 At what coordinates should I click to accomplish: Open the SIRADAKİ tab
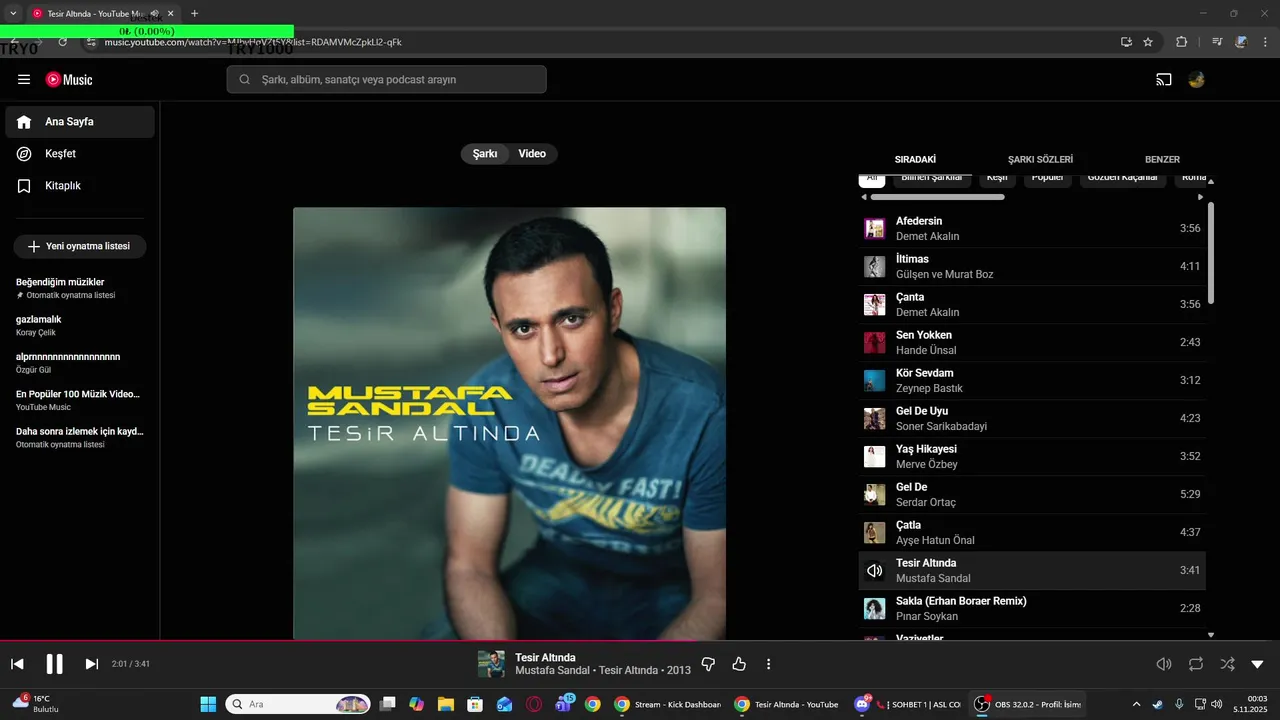915,160
